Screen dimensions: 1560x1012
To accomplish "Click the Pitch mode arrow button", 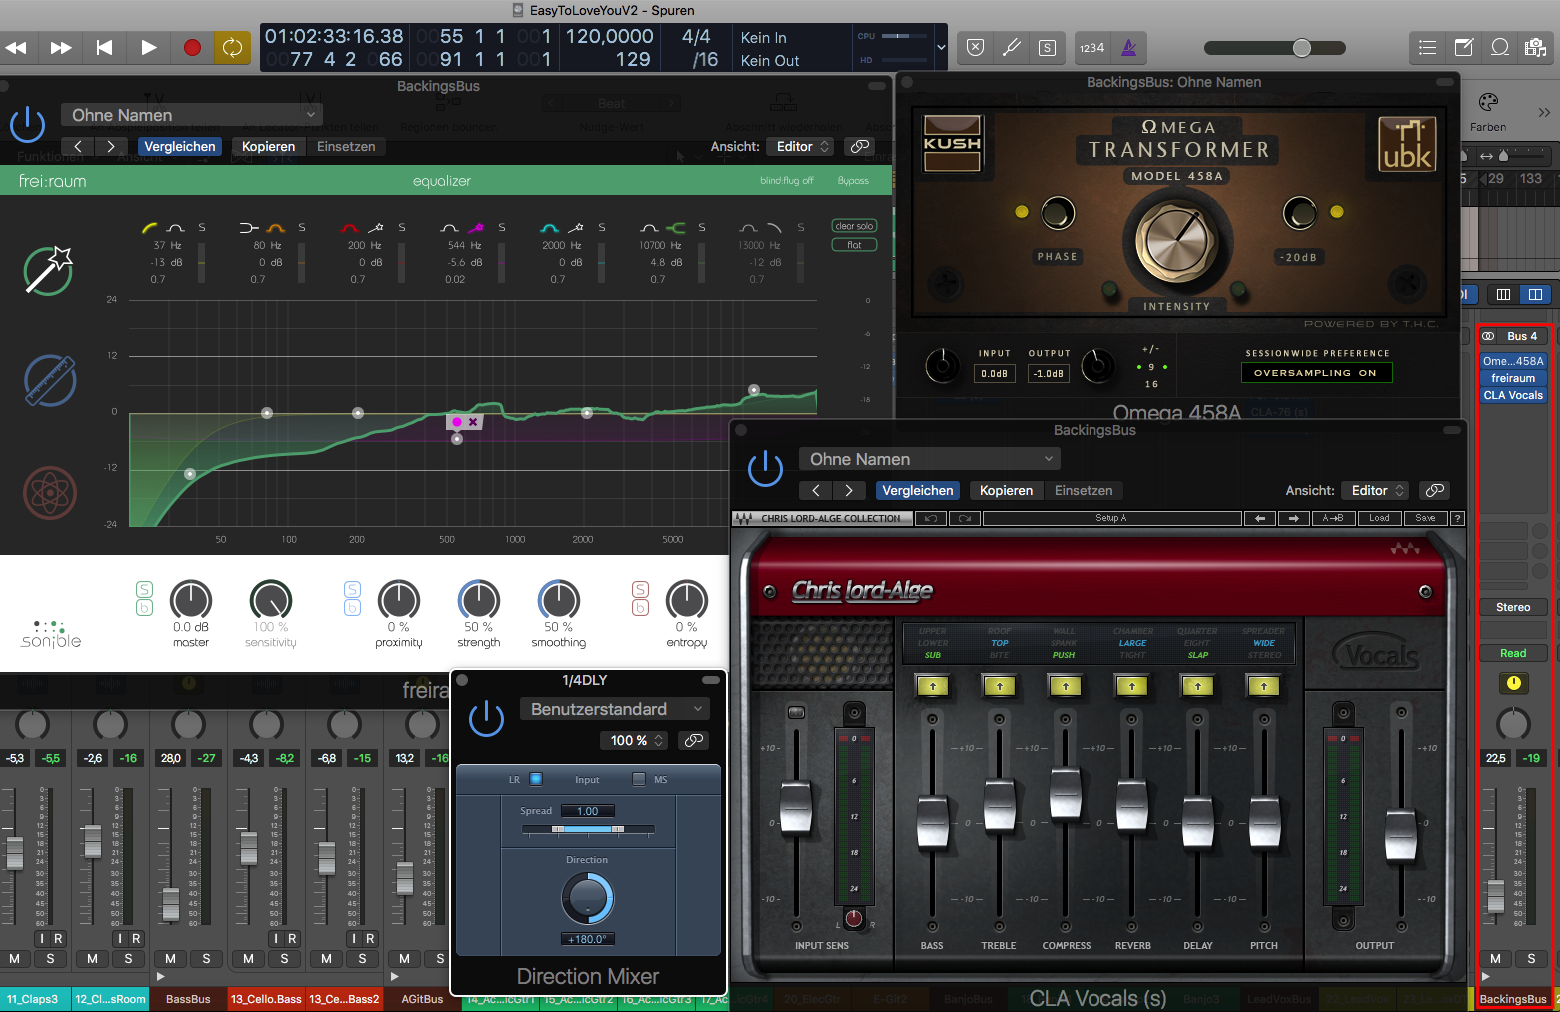I will coord(1264,686).
